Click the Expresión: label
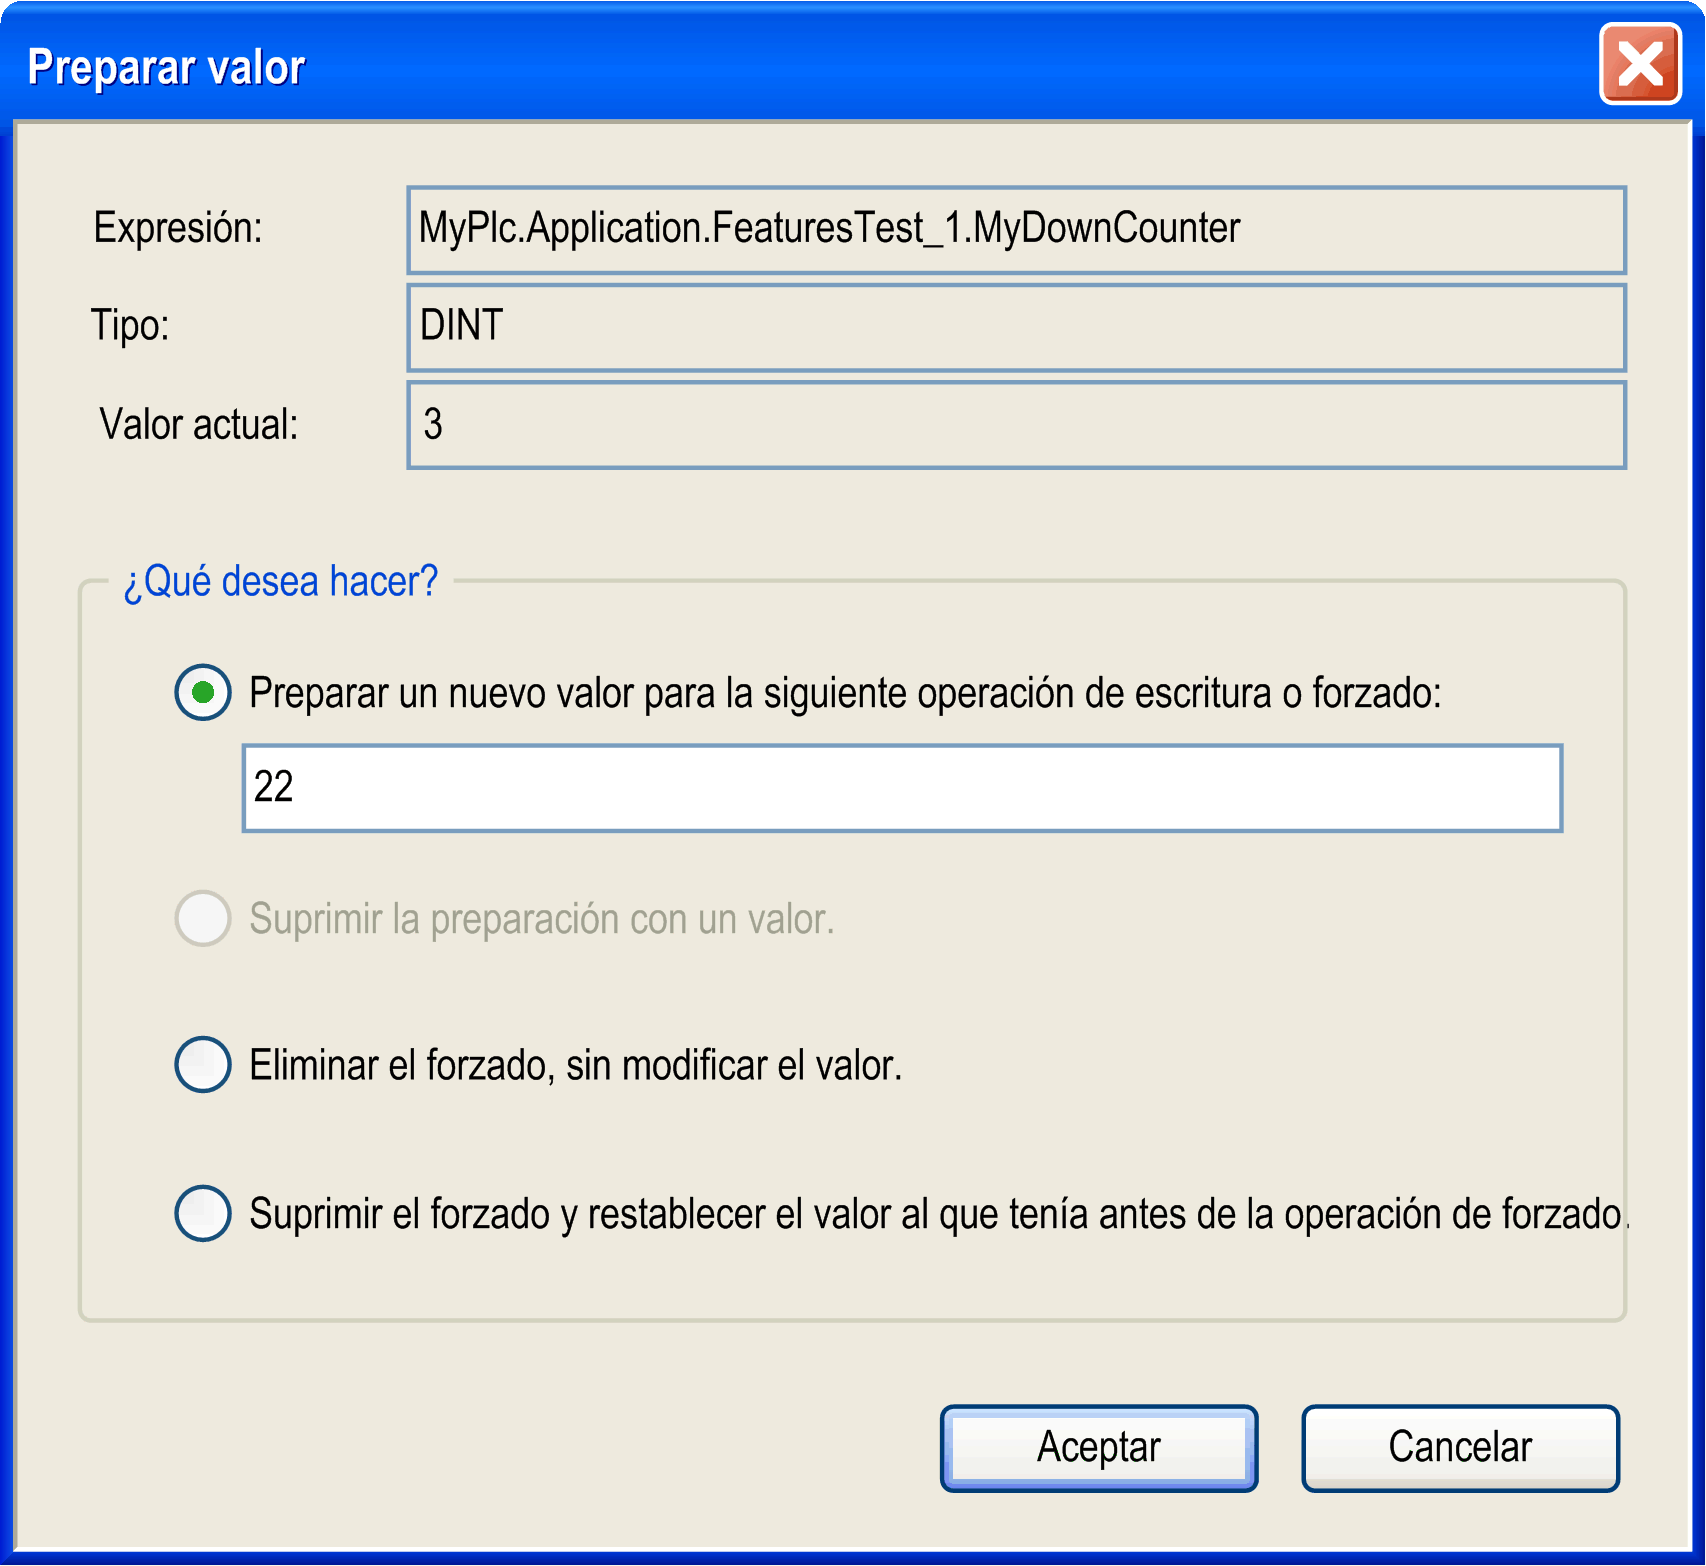The width and height of the screenshot is (1706, 1566). (x=178, y=228)
